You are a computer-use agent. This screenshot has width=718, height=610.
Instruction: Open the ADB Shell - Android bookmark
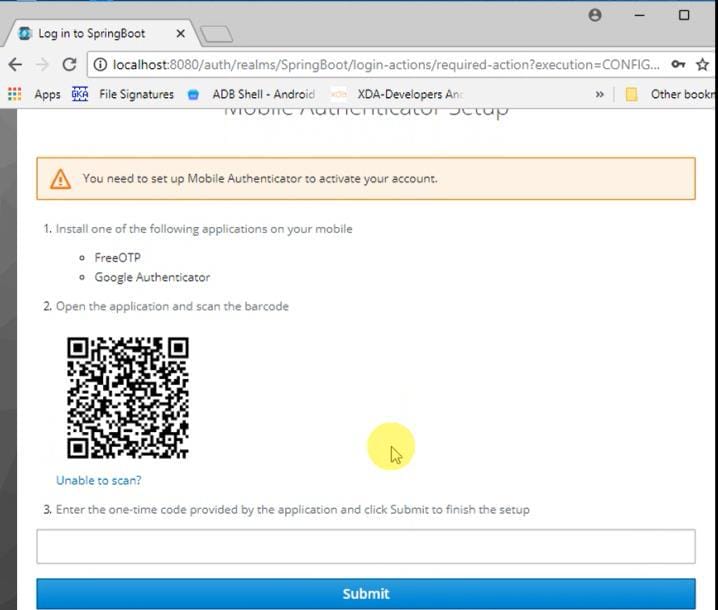pos(251,94)
